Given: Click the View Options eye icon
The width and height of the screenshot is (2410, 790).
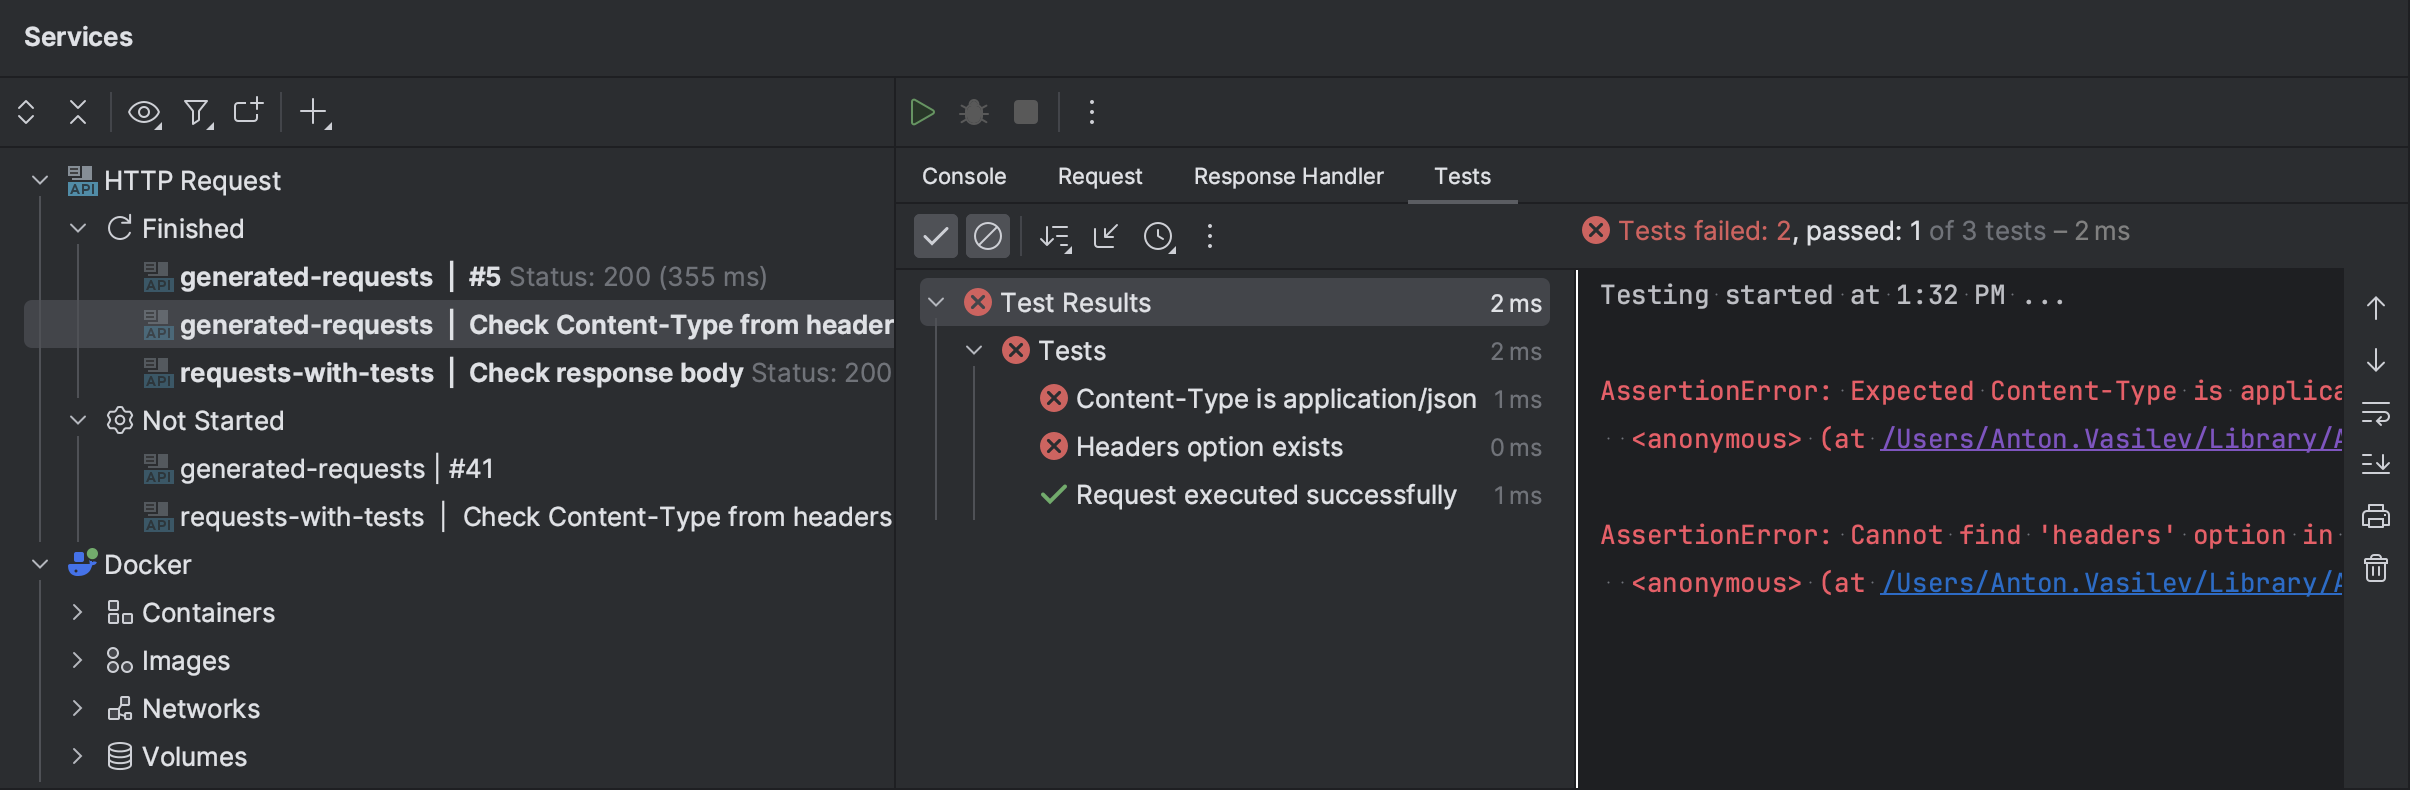Looking at the screenshot, I should [x=144, y=112].
